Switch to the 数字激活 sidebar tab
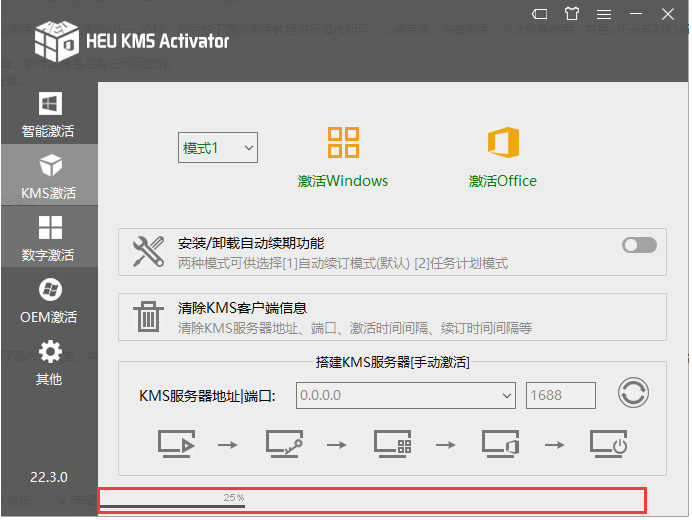 click(48, 238)
